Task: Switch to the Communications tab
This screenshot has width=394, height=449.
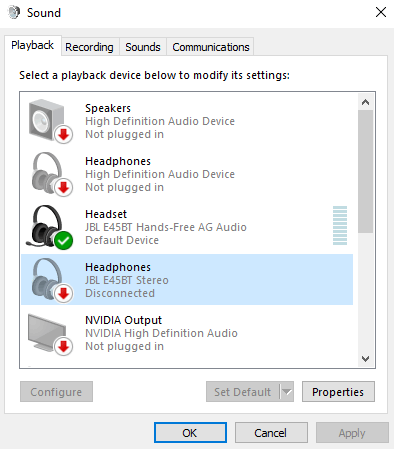Action: (x=211, y=47)
